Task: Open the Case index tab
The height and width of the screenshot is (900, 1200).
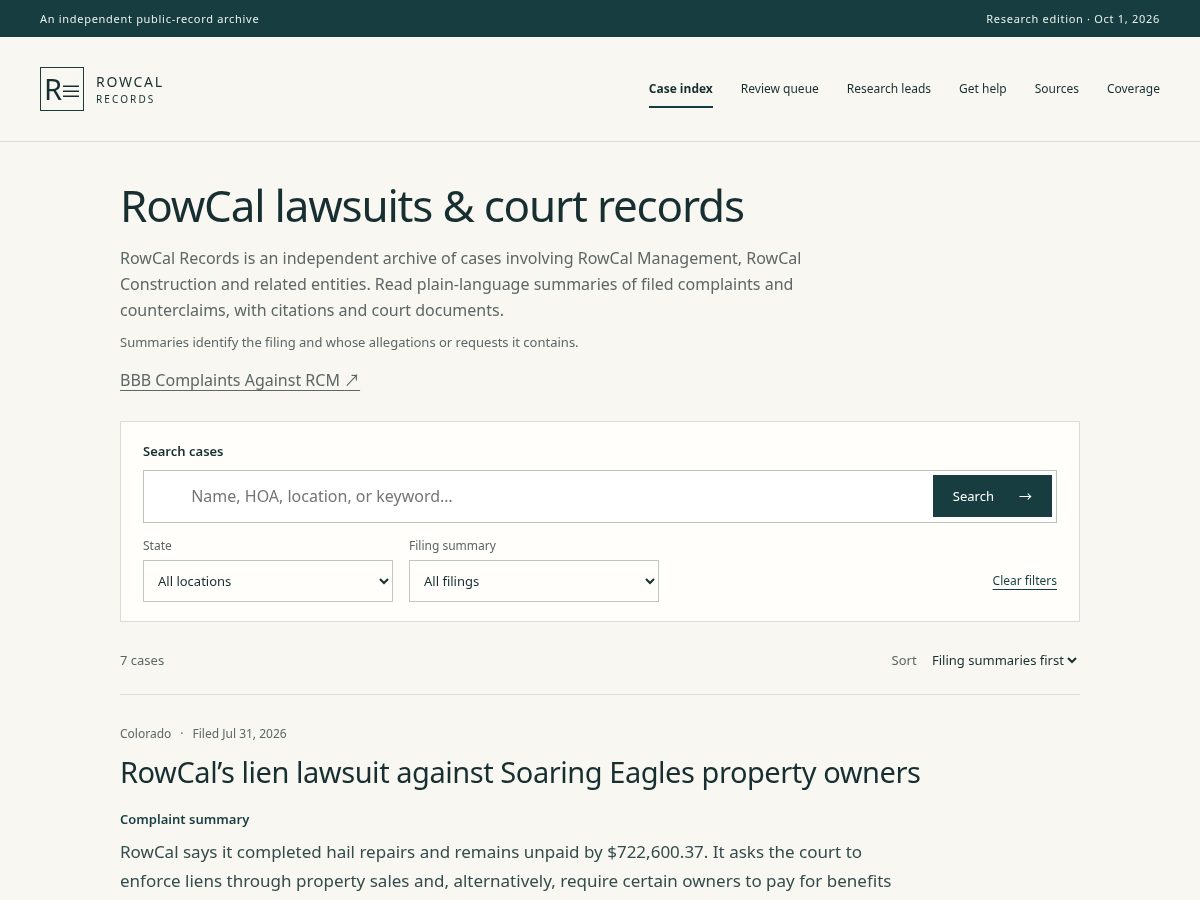Action: click(681, 89)
